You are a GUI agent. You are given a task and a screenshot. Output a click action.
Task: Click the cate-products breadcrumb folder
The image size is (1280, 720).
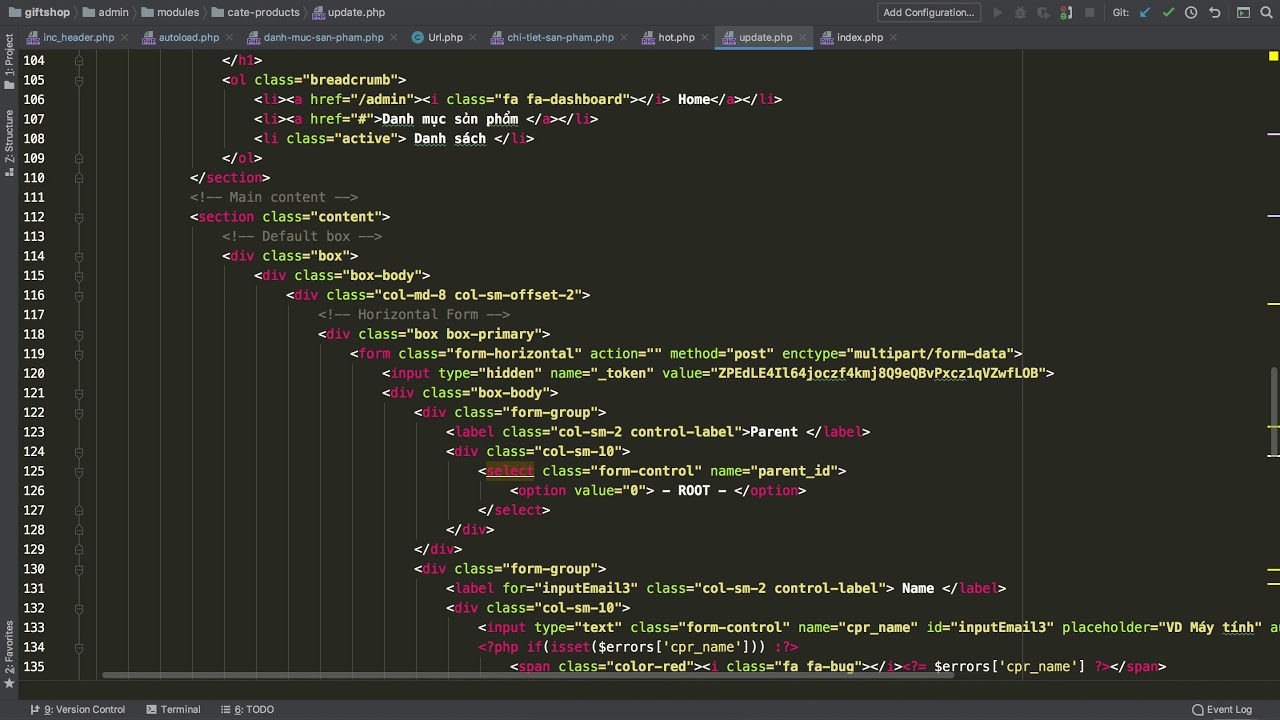click(x=256, y=13)
